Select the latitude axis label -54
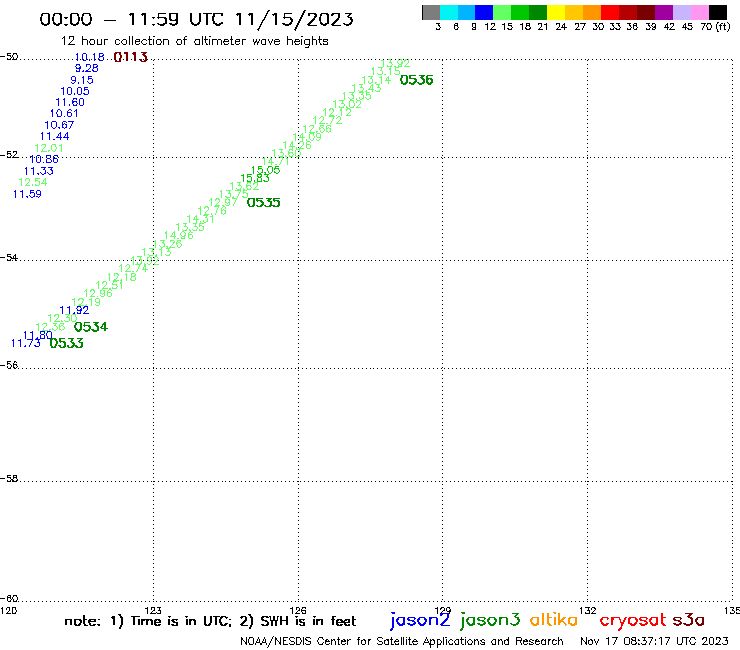 pos(9,258)
